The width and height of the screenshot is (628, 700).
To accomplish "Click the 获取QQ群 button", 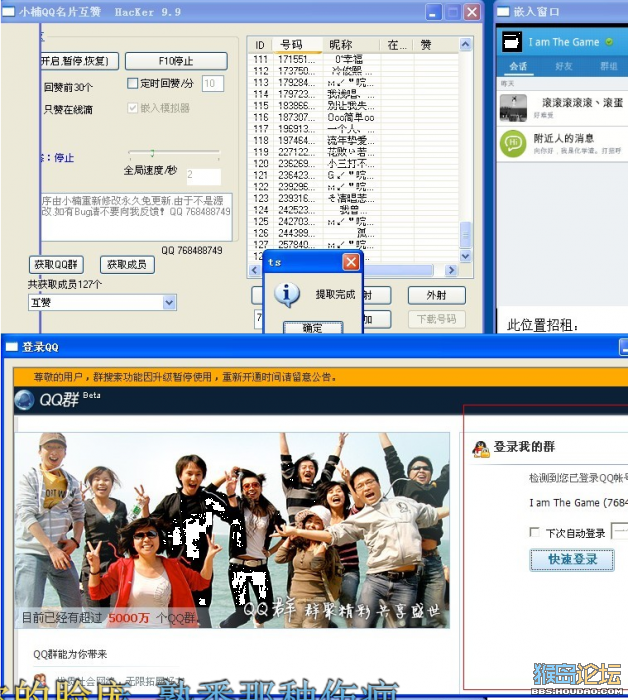I will click(x=56, y=265).
